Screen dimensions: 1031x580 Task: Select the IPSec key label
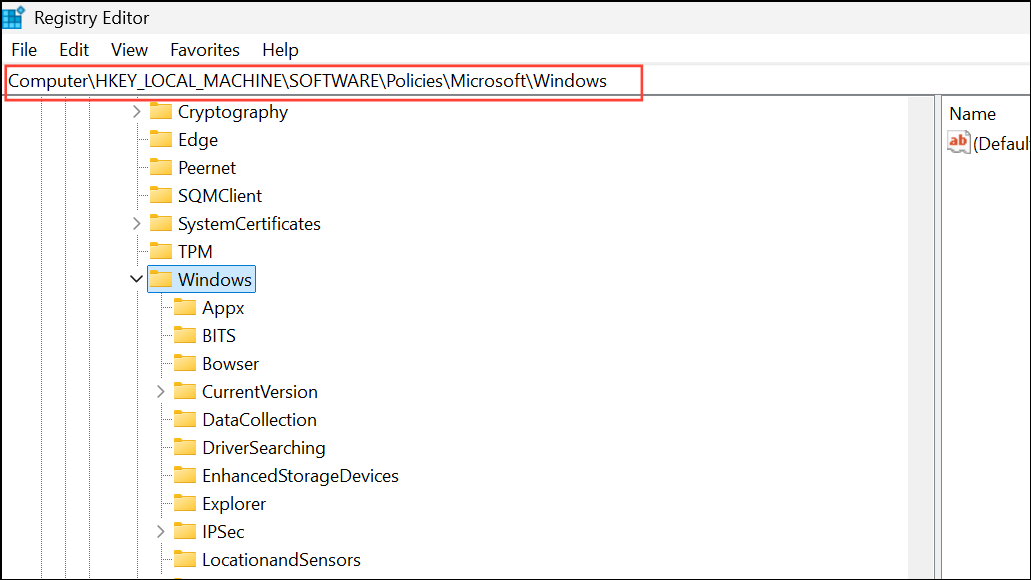point(223,532)
